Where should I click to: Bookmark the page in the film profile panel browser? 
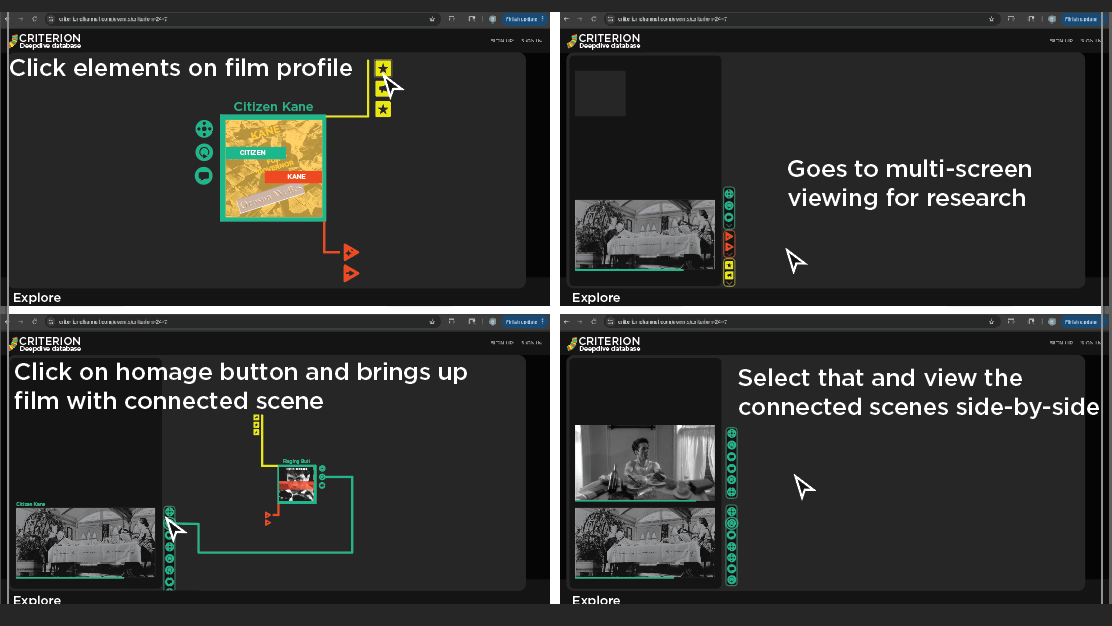tap(432, 19)
